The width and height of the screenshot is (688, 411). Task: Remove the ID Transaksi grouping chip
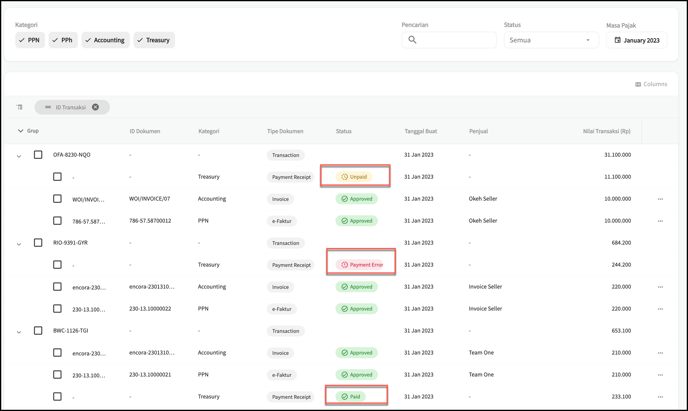[x=96, y=107]
